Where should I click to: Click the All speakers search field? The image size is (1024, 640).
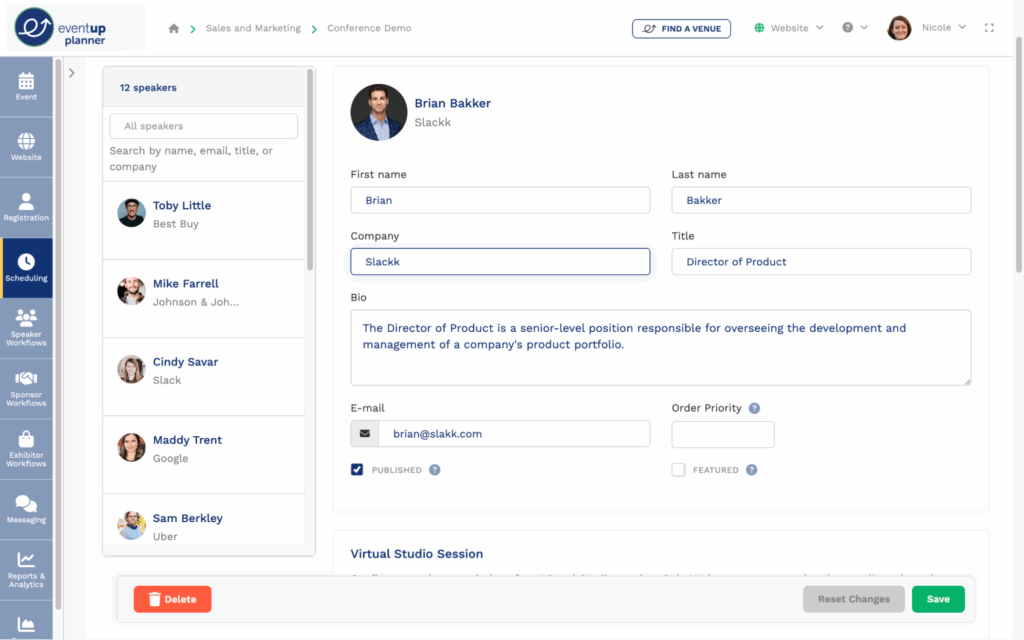(x=204, y=126)
